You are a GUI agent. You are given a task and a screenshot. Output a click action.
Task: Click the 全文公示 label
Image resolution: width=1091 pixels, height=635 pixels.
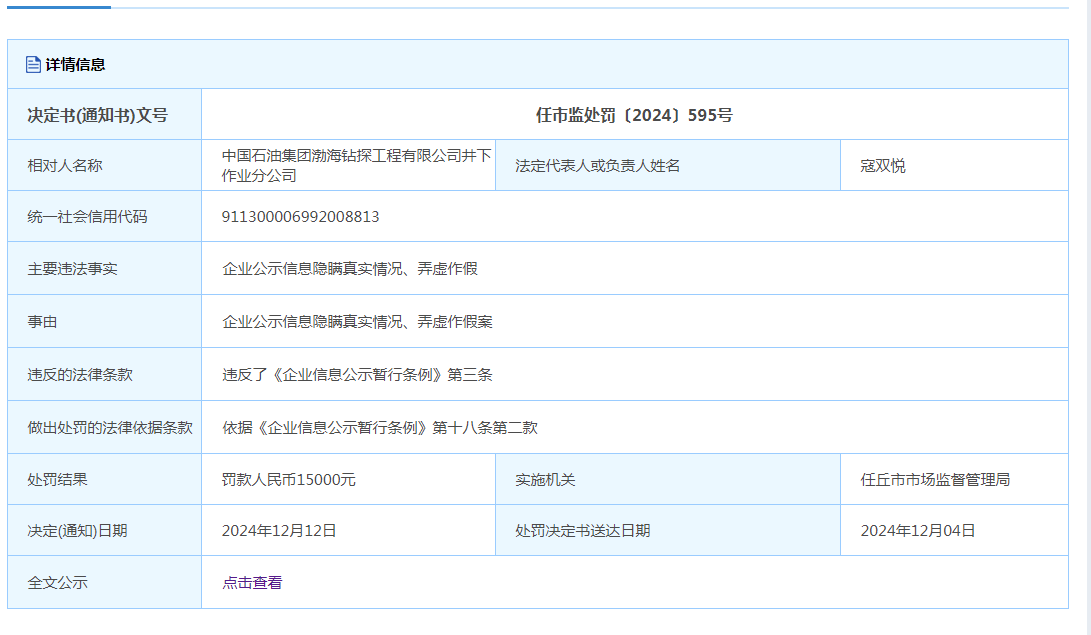click(x=57, y=583)
